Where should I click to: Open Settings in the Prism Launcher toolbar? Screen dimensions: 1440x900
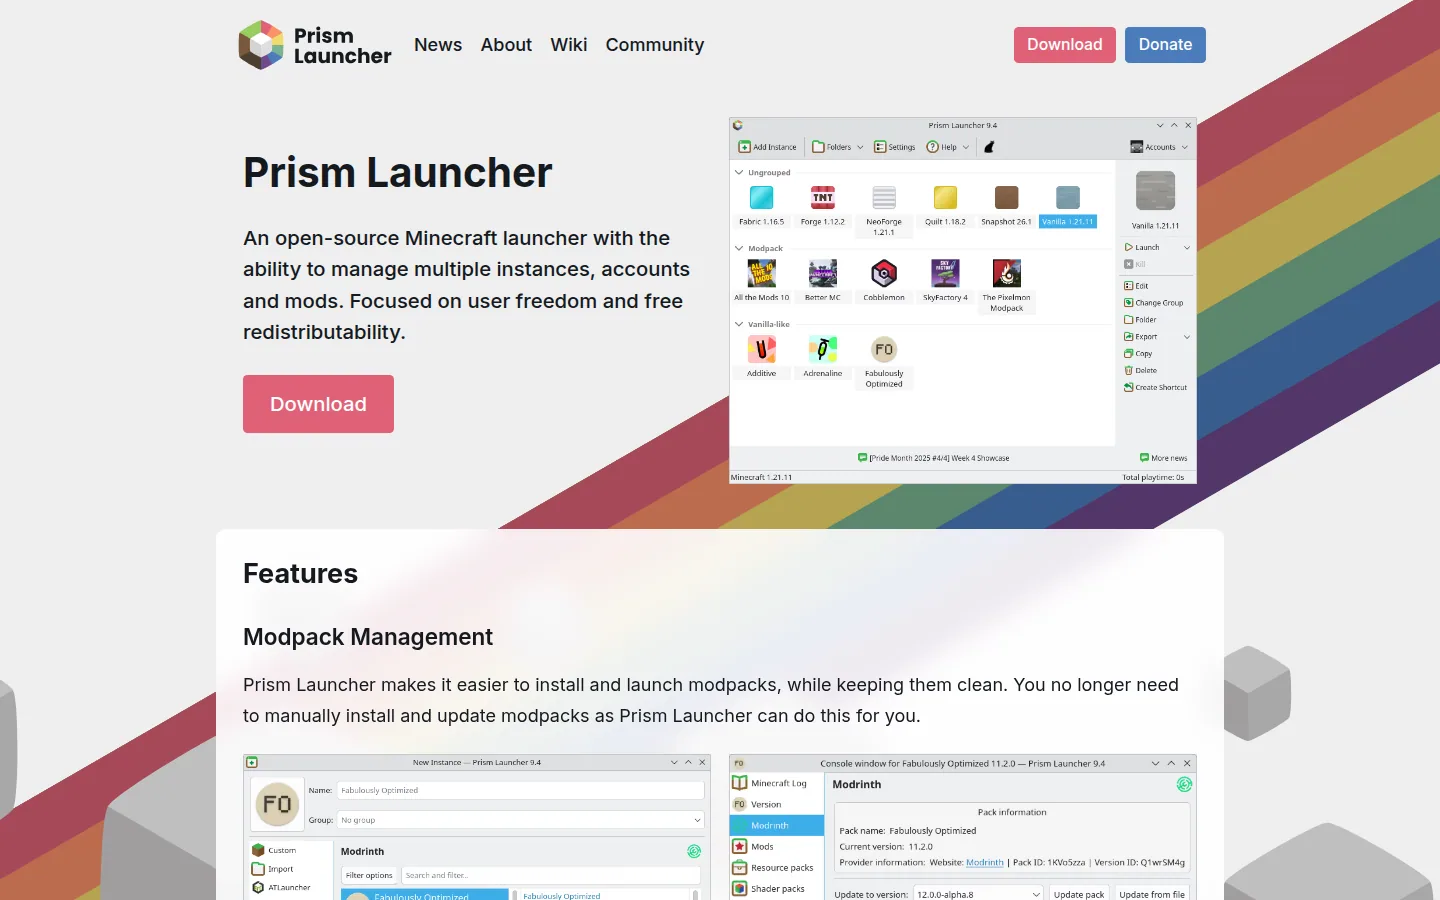[895, 147]
